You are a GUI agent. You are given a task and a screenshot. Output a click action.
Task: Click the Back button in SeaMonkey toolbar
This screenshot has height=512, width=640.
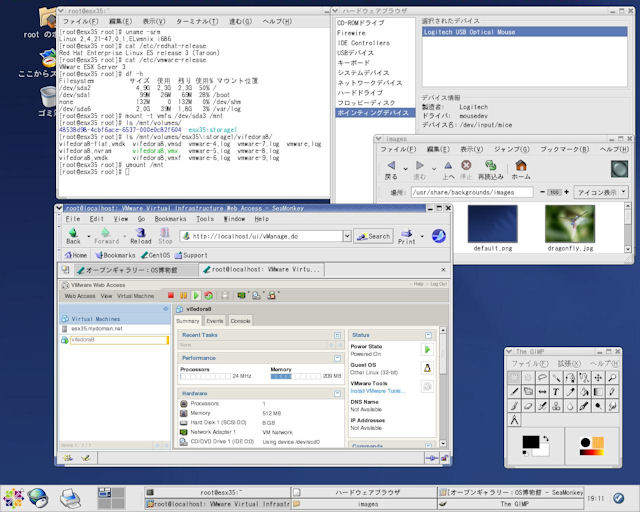point(73,236)
